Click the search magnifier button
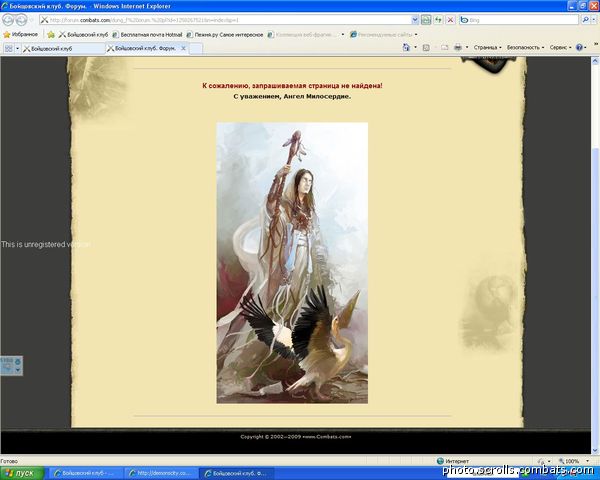Image resolution: width=600 pixels, height=480 pixels. pos(585,20)
